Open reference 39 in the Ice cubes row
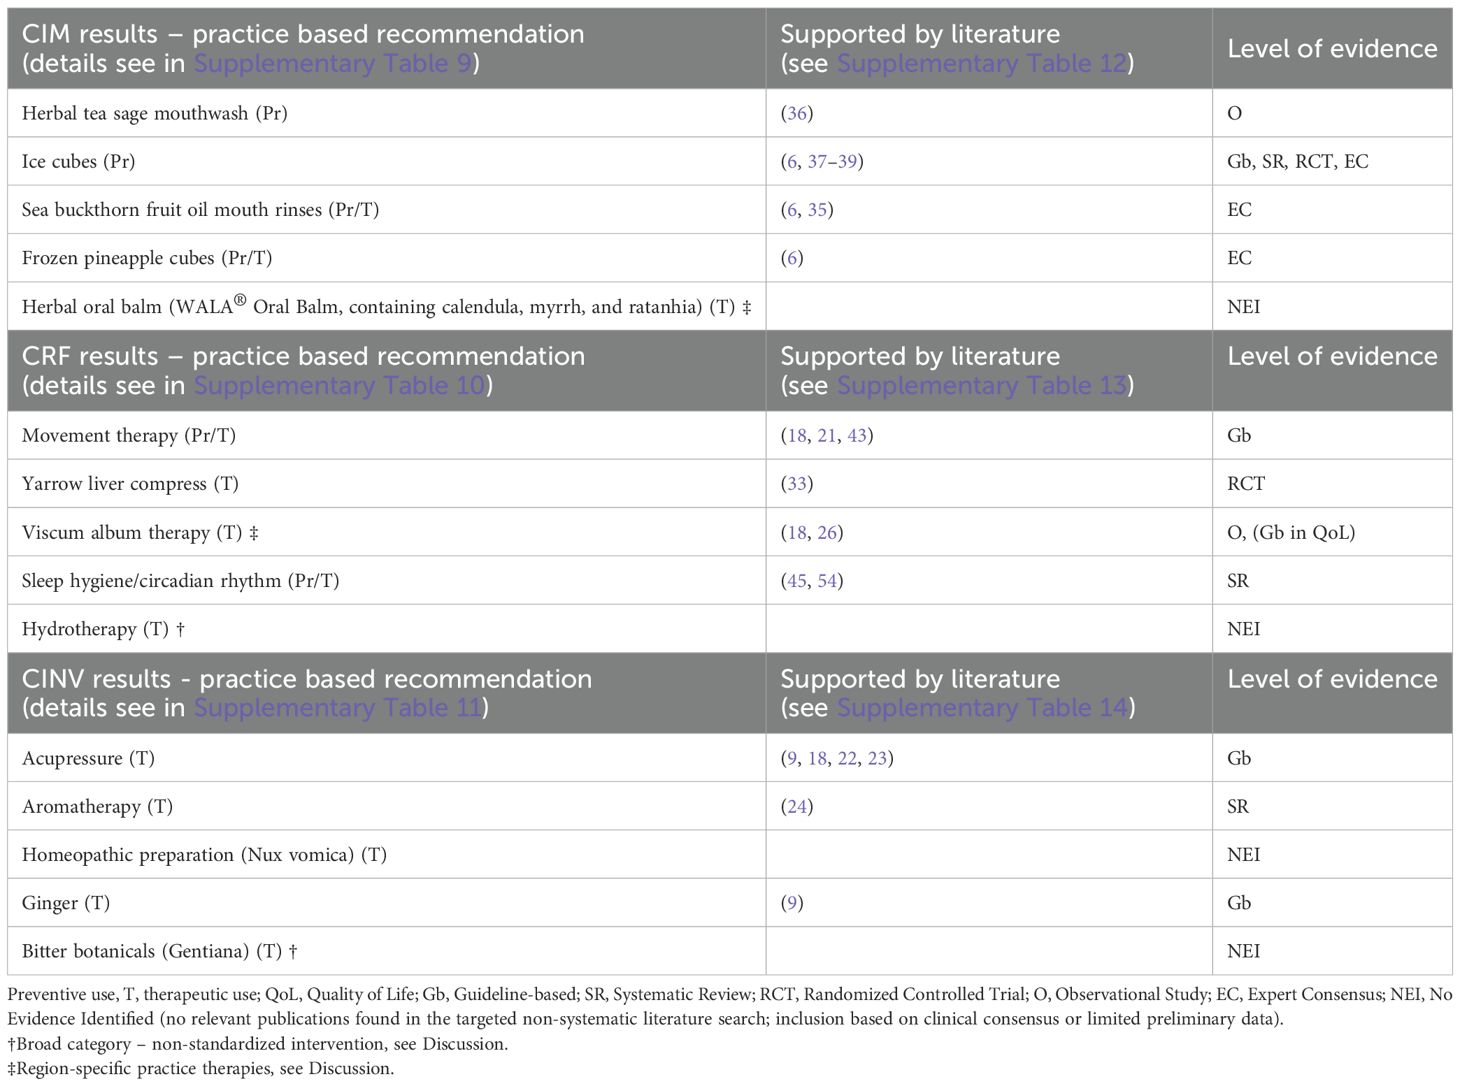Viewport: 1460px width, 1086px height. [848, 162]
